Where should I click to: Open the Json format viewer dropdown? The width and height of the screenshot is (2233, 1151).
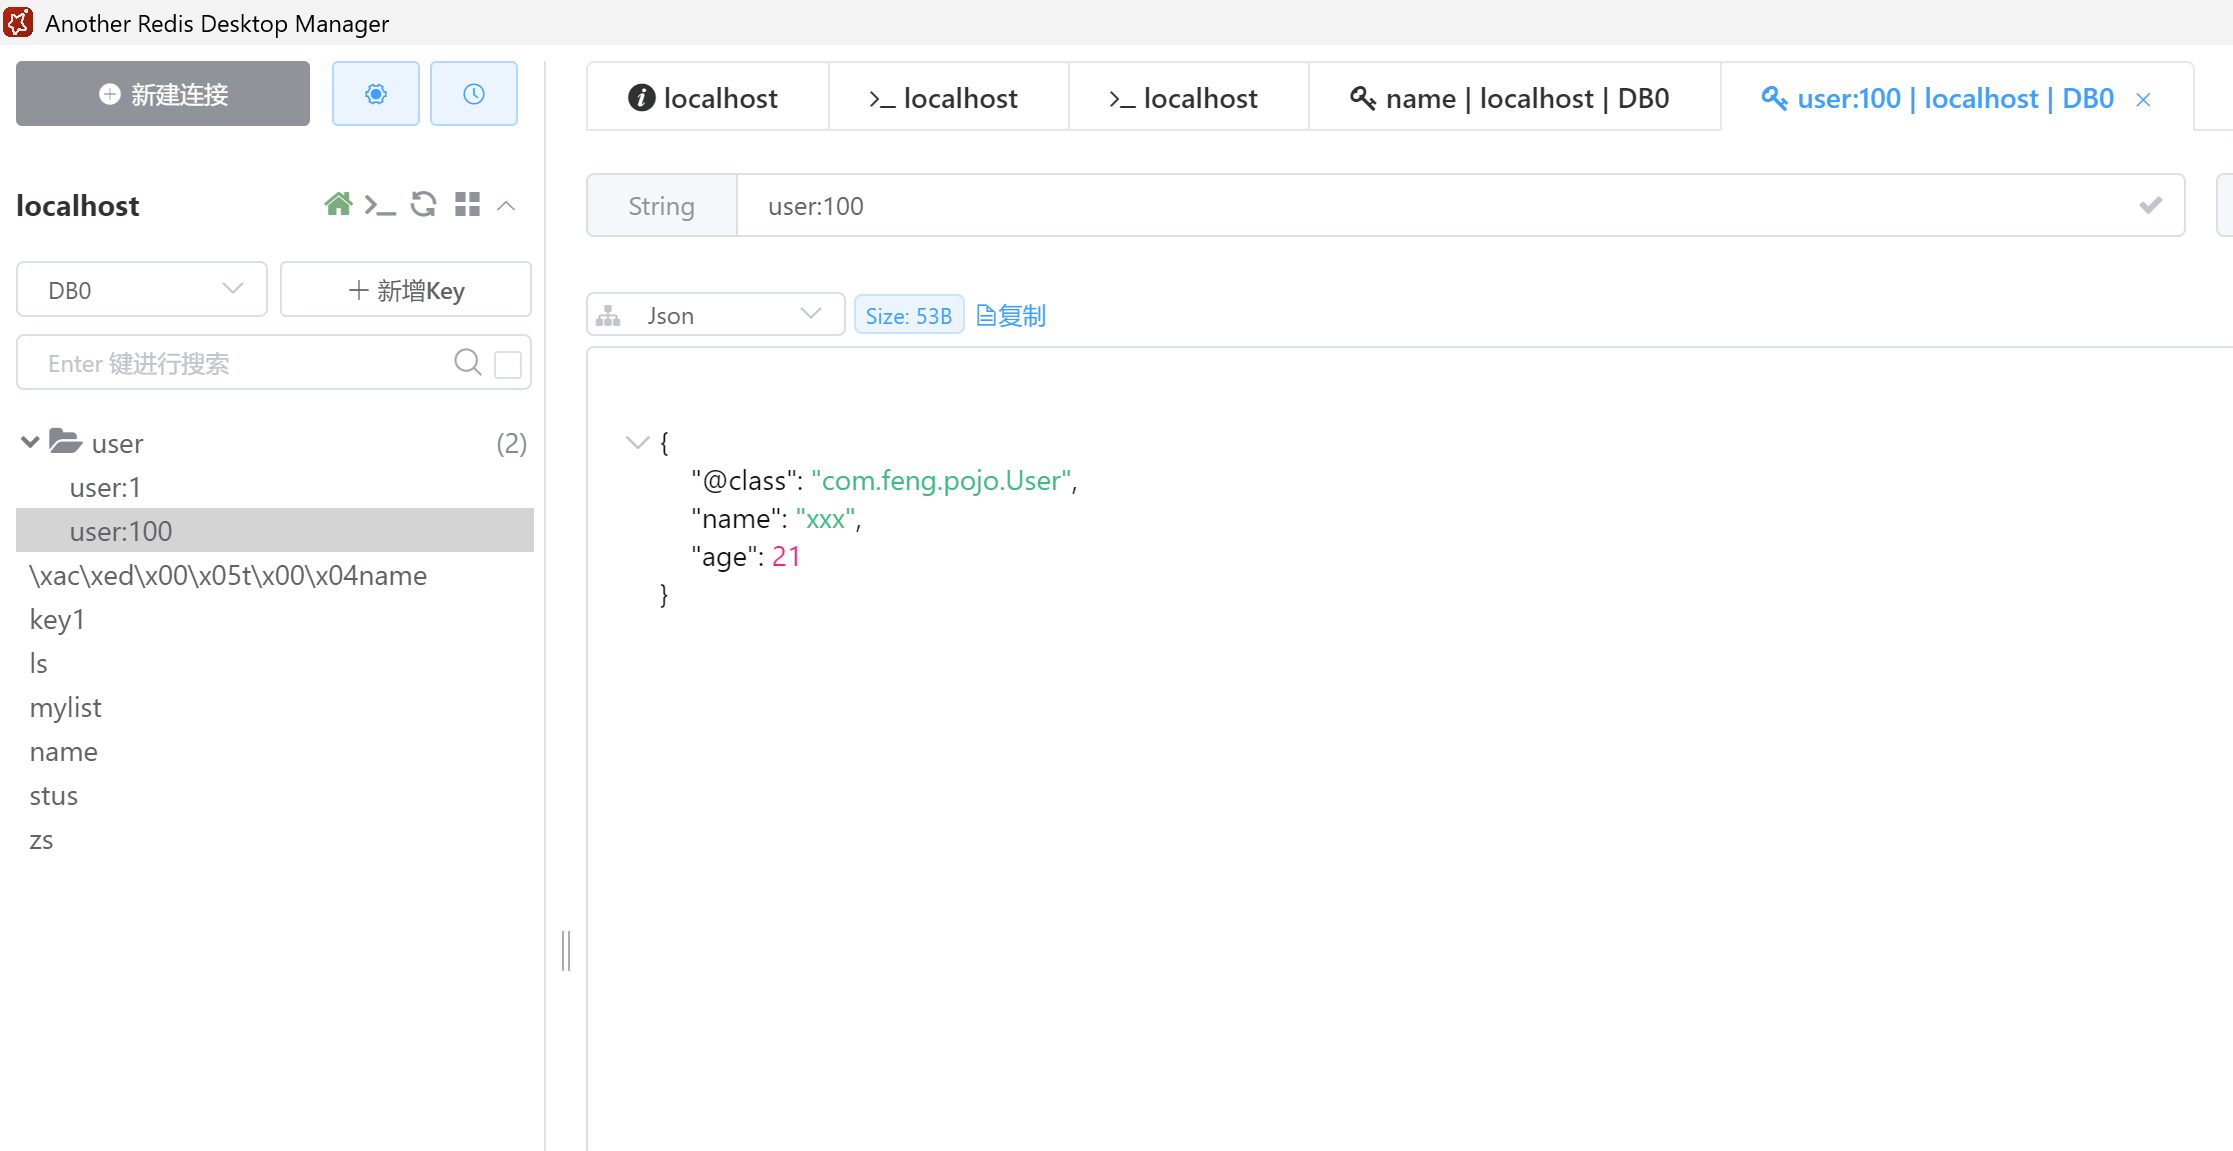[x=715, y=315]
